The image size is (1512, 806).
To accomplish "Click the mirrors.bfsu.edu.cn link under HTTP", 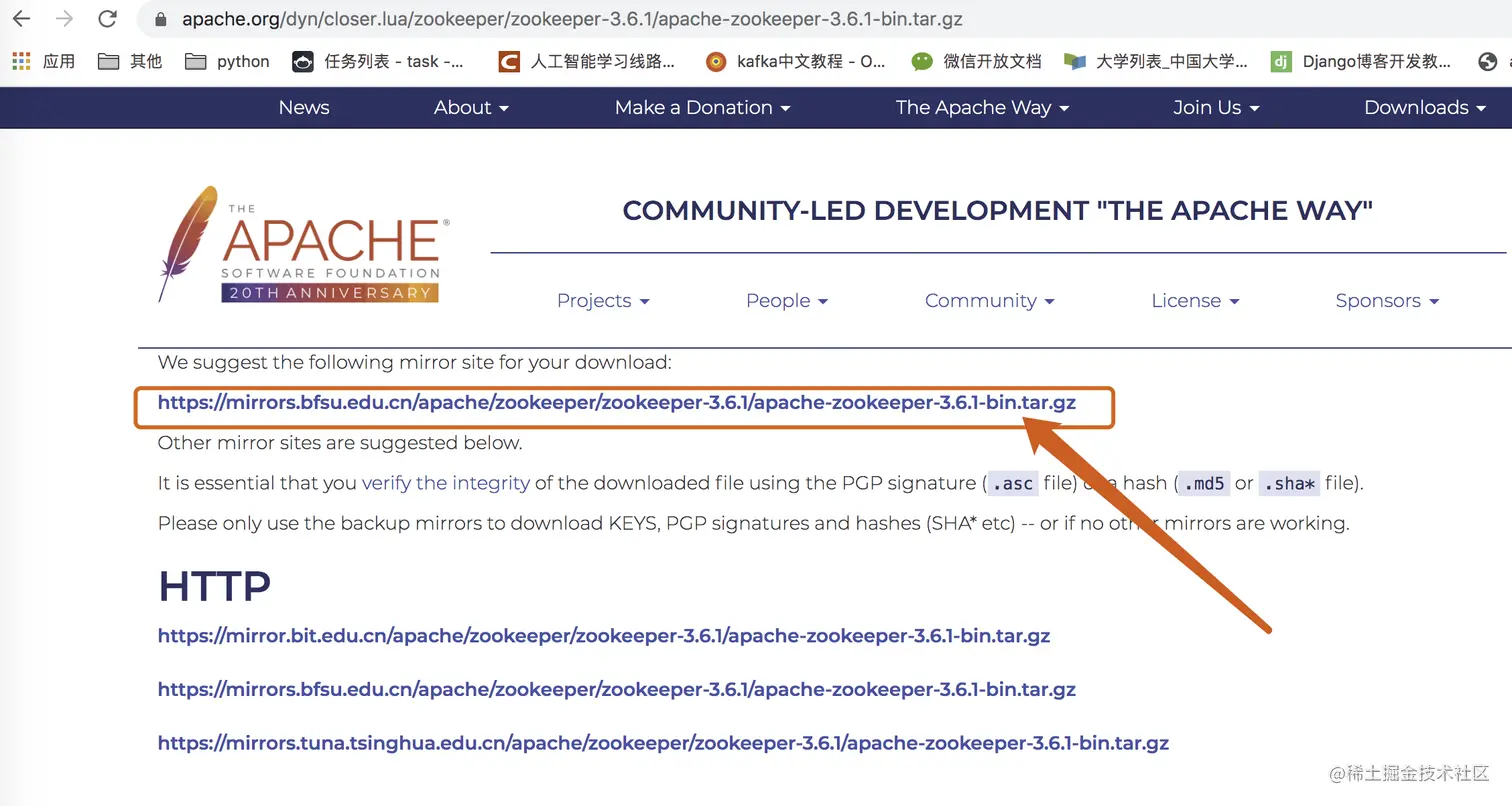I will [617, 689].
